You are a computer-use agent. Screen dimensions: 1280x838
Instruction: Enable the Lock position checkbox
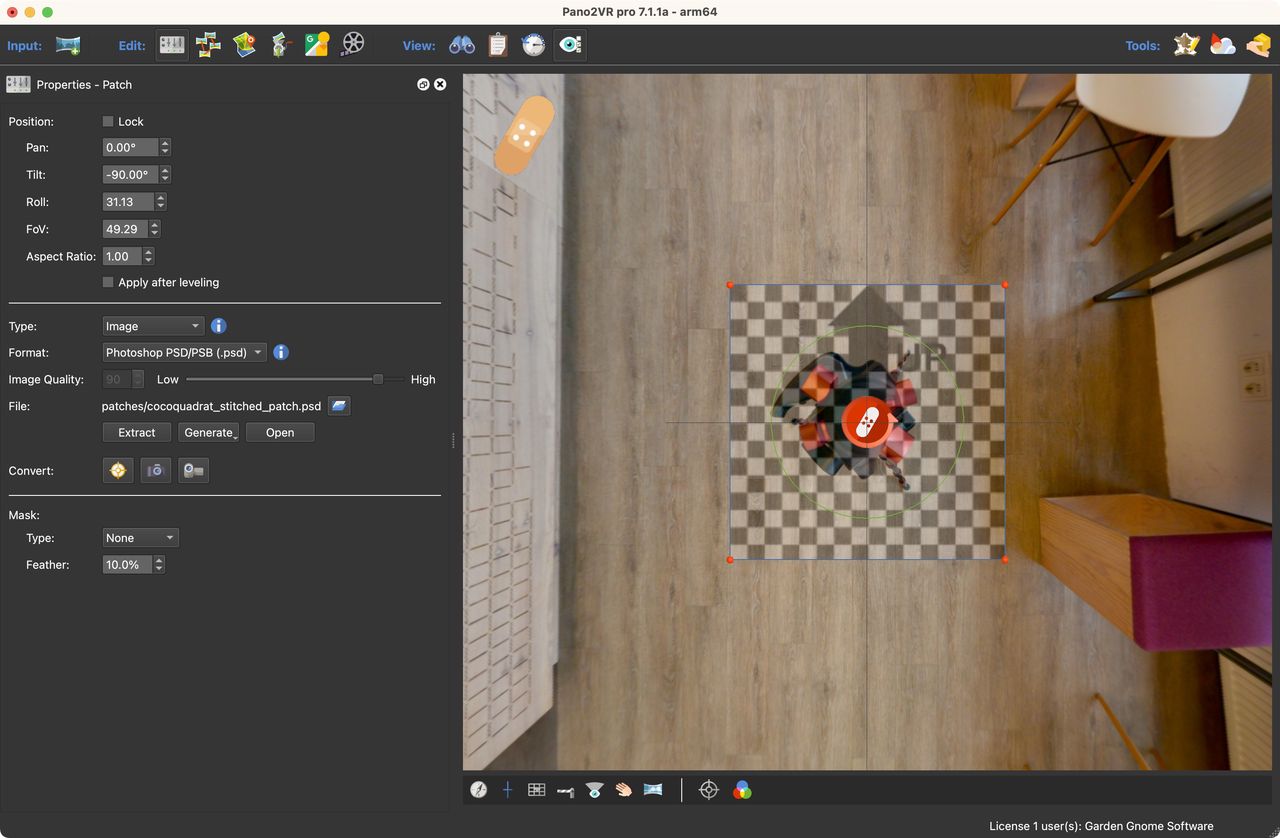coord(108,122)
